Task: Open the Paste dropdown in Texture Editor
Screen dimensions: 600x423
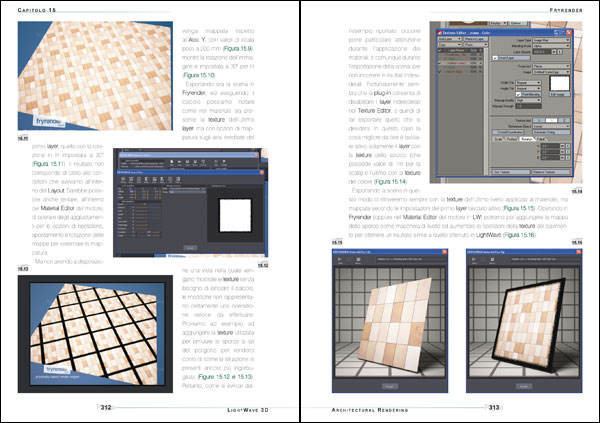Action: tap(476, 45)
